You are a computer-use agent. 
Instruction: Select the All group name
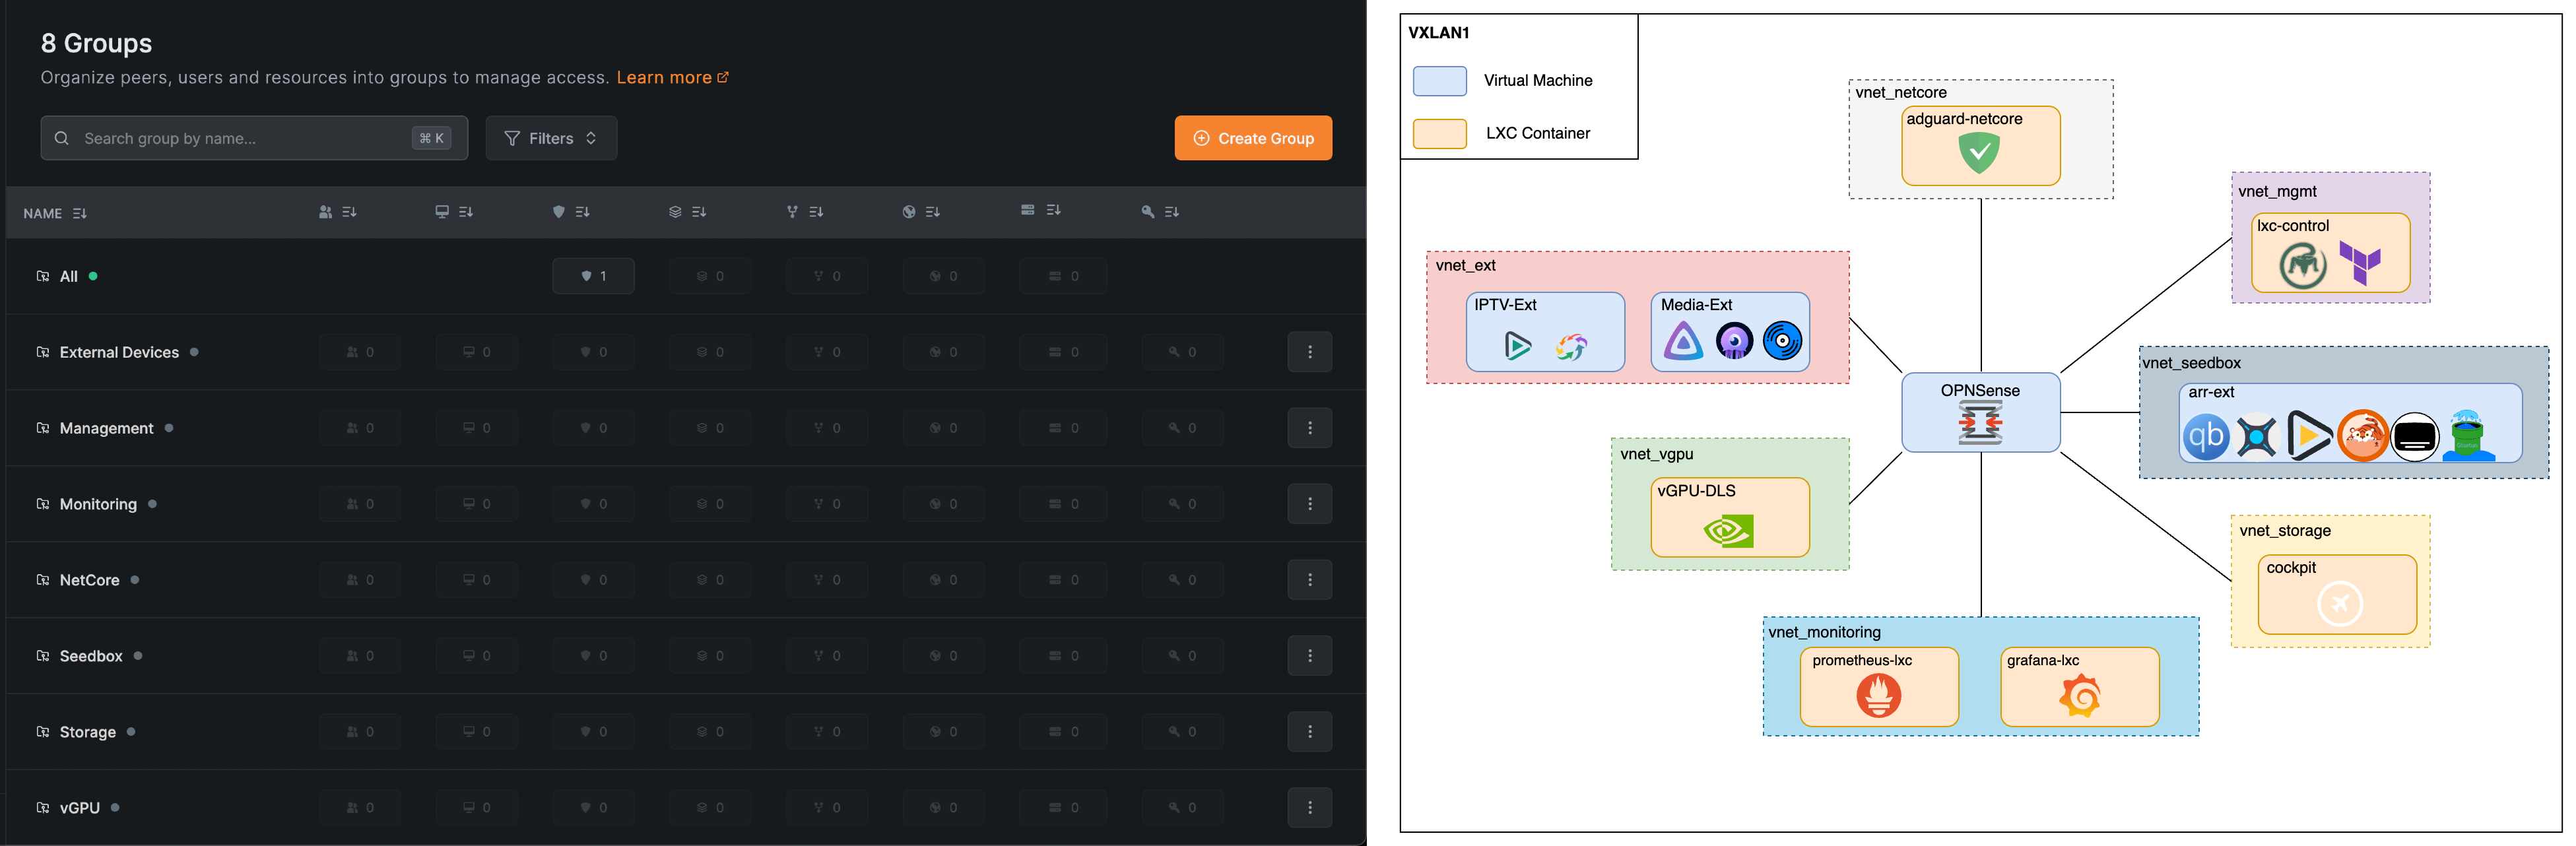(68, 276)
